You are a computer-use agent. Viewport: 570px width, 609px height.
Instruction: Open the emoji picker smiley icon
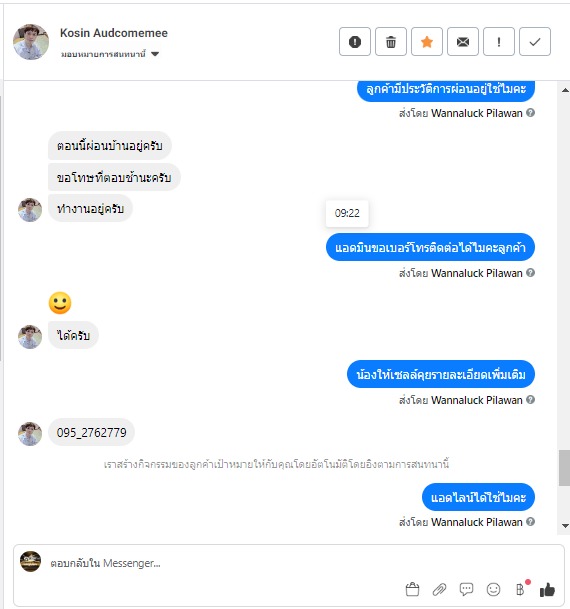493,589
